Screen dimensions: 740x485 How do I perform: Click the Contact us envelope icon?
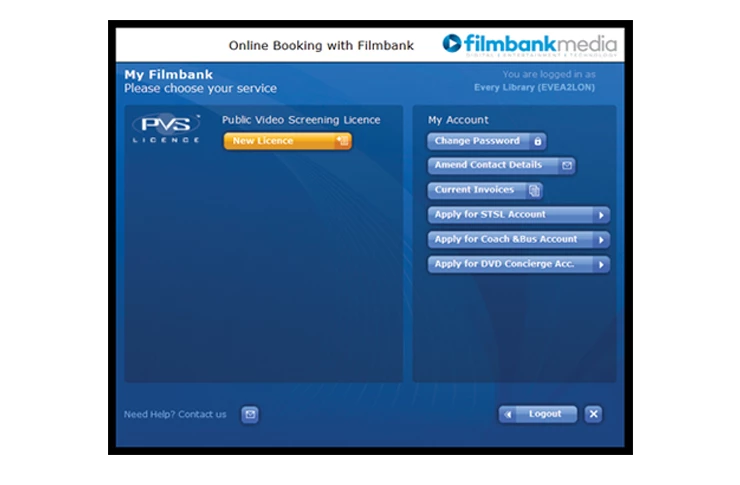(250, 414)
